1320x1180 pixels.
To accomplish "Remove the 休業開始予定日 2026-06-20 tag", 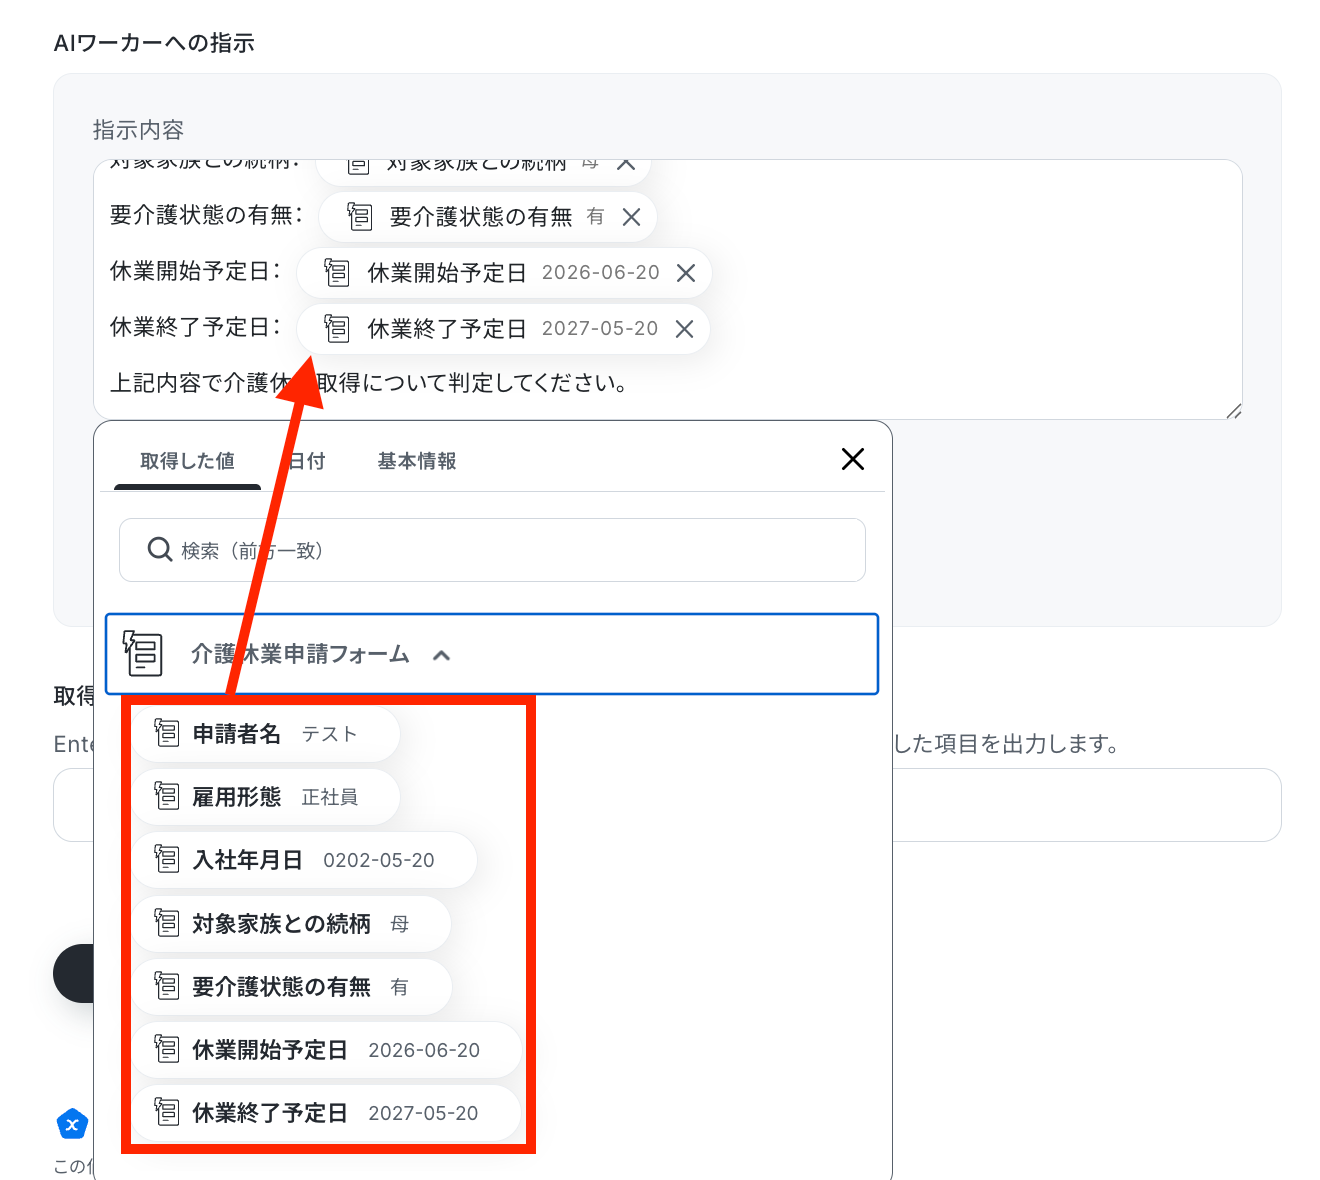I will click(686, 273).
